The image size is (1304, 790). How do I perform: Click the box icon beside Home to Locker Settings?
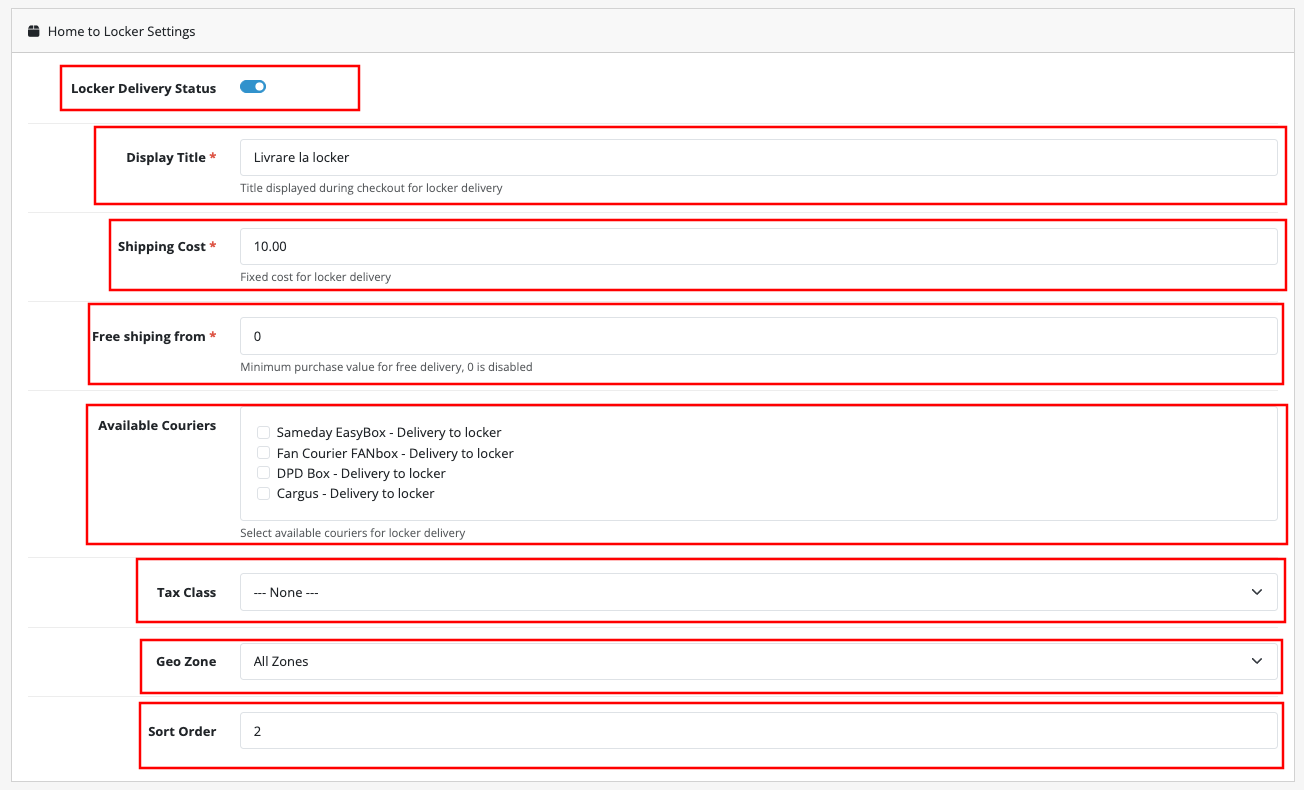point(34,31)
